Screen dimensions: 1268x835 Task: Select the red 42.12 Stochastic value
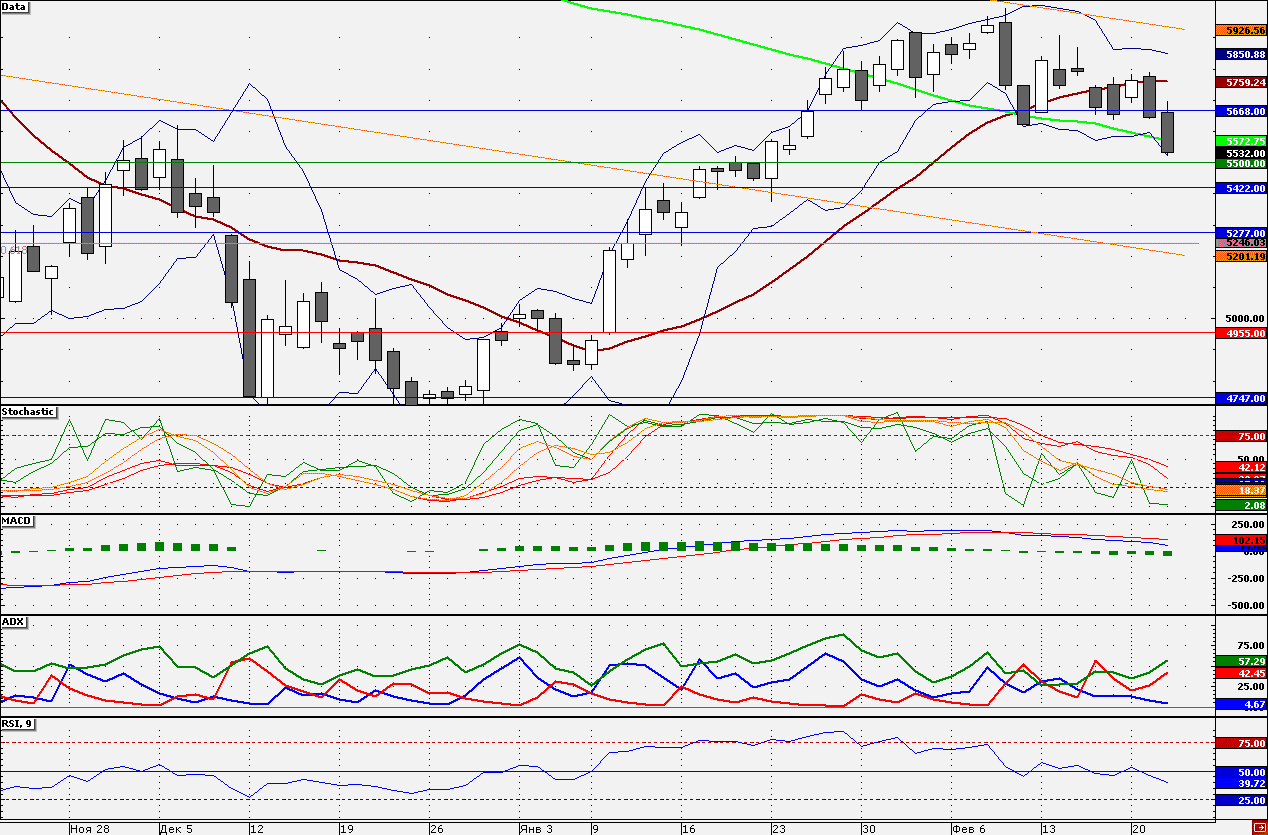point(1240,467)
